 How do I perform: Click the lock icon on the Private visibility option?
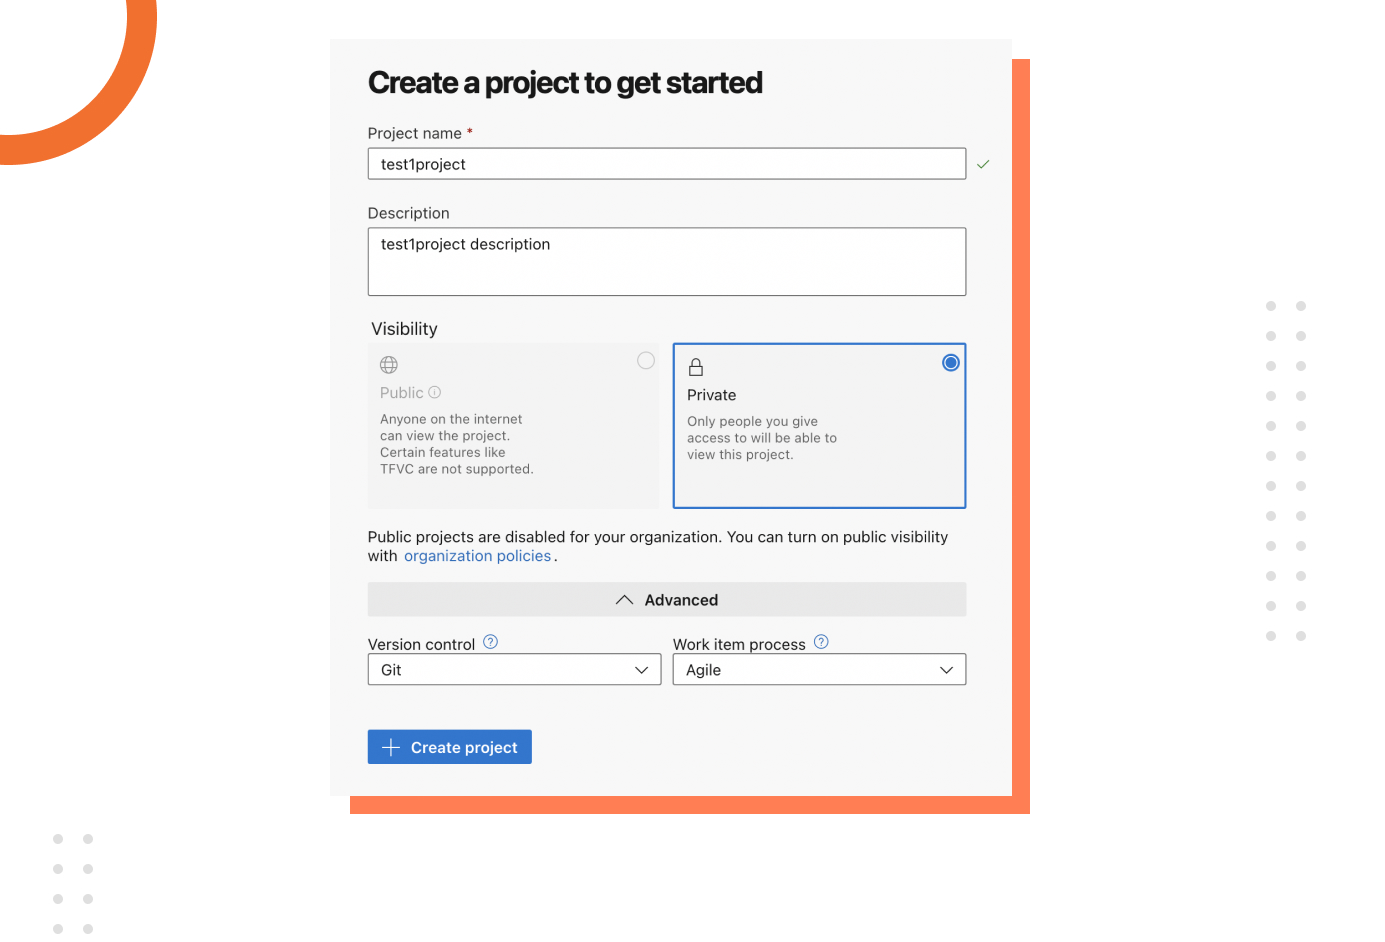695,367
